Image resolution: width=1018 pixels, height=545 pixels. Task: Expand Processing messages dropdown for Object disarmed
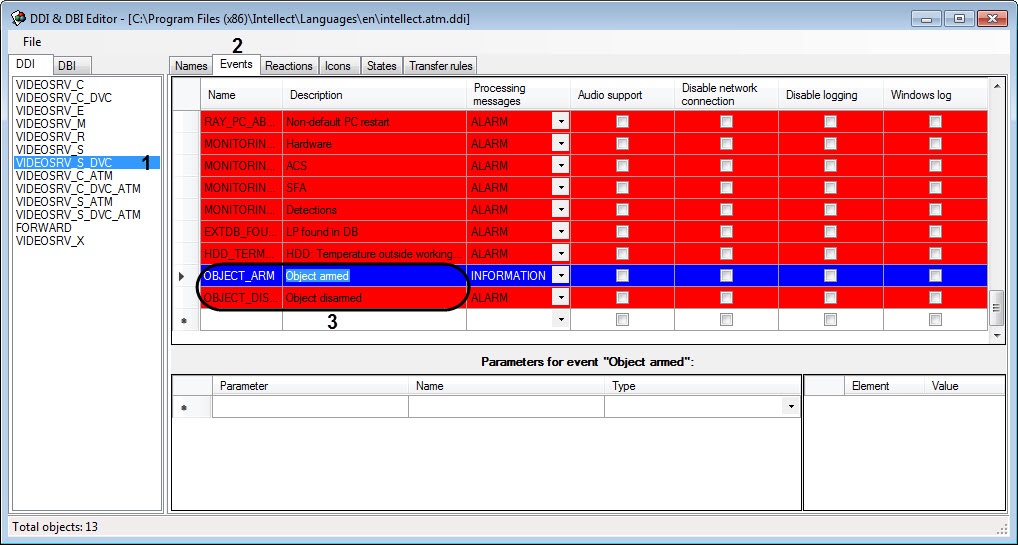(x=561, y=298)
